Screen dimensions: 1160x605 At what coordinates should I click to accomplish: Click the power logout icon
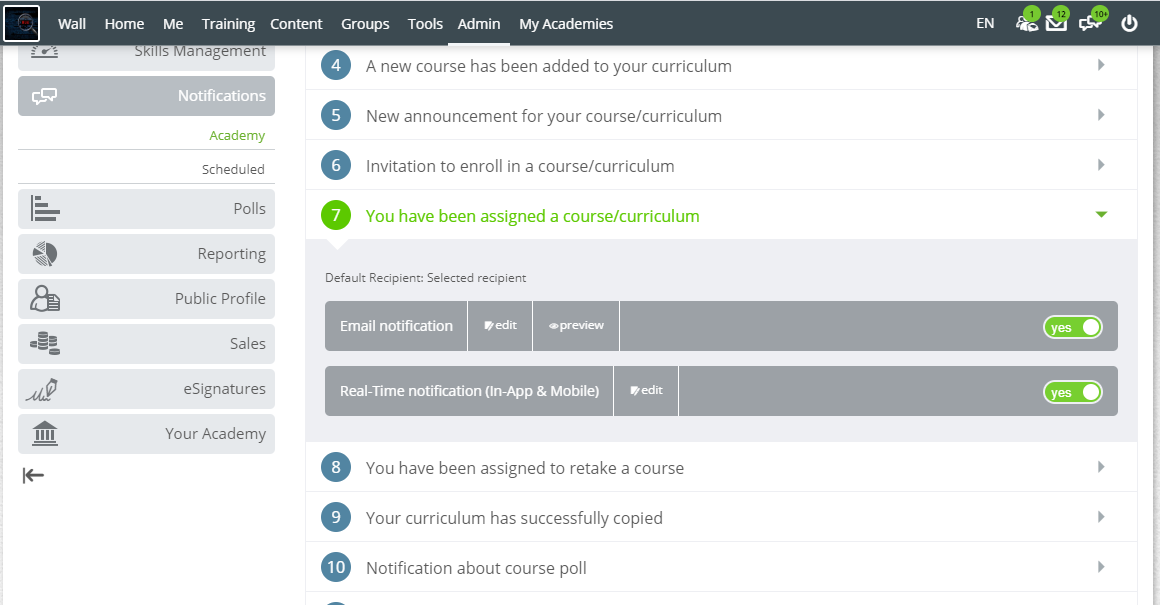[1129, 24]
